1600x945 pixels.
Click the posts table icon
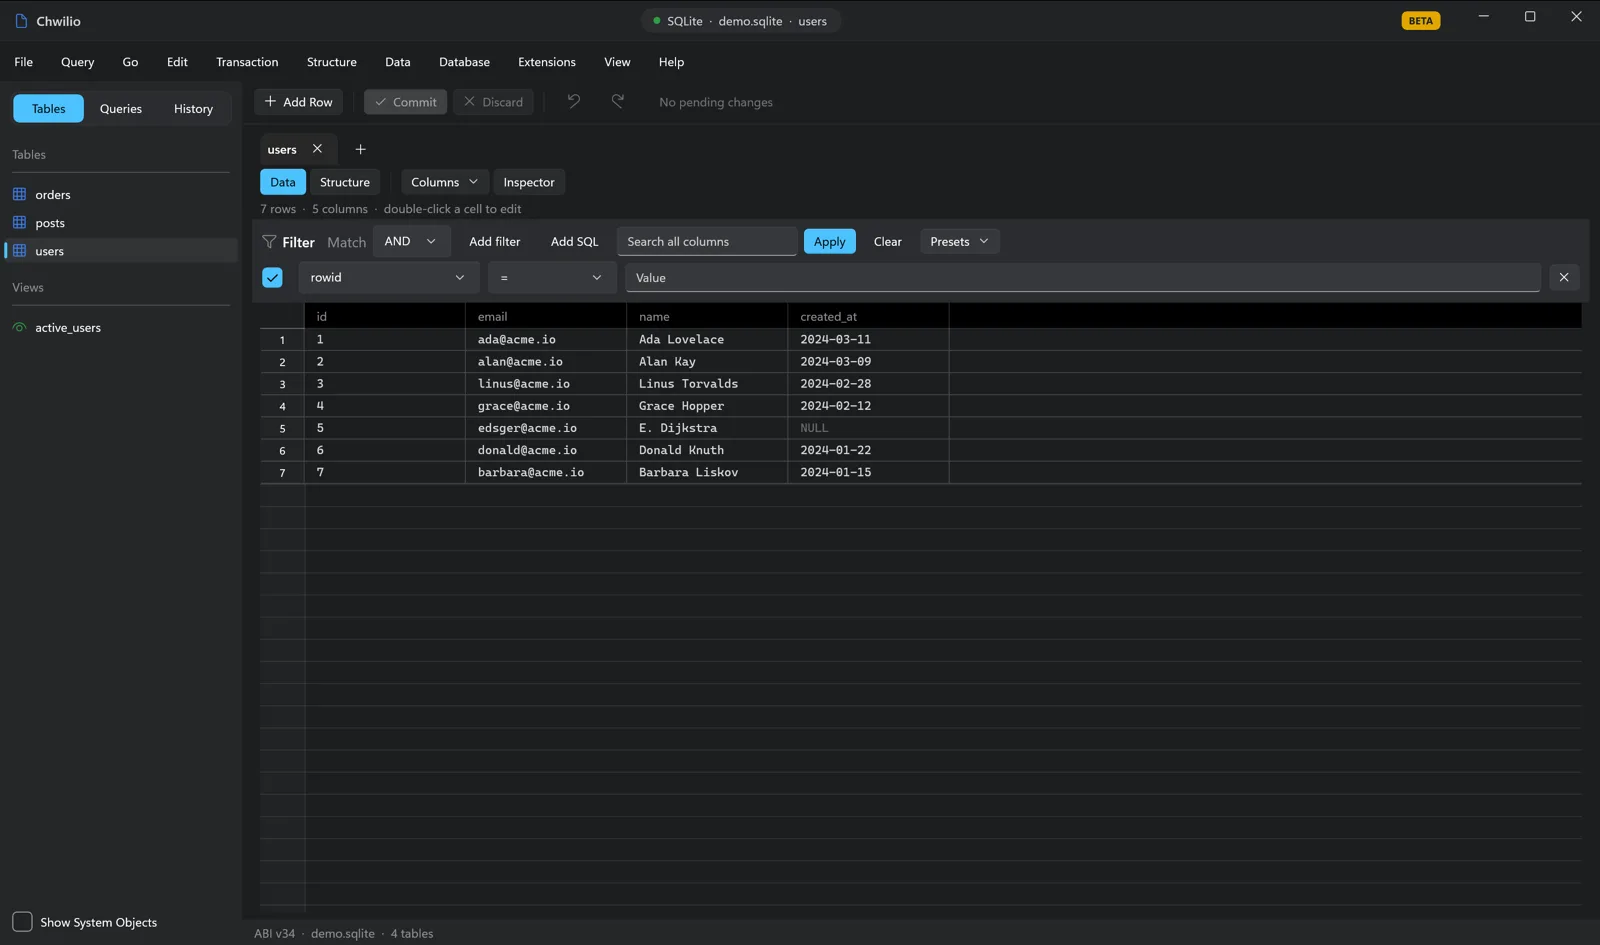point(19,222)
